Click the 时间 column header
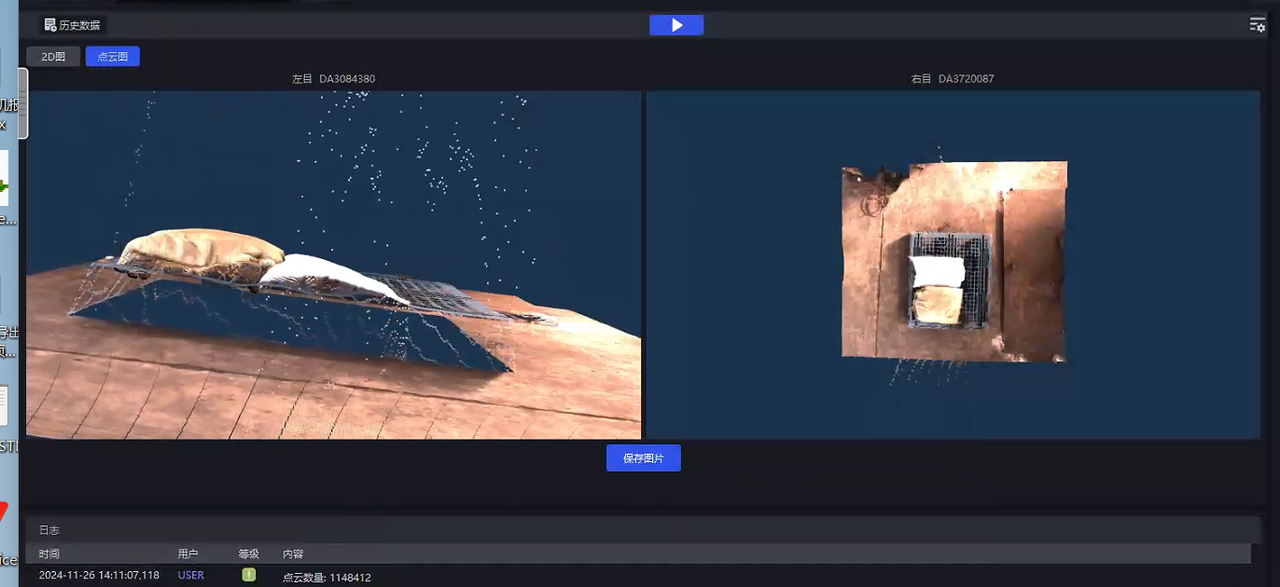The width and height of the screenshot is (1280, 587). [x=49, y=554]
